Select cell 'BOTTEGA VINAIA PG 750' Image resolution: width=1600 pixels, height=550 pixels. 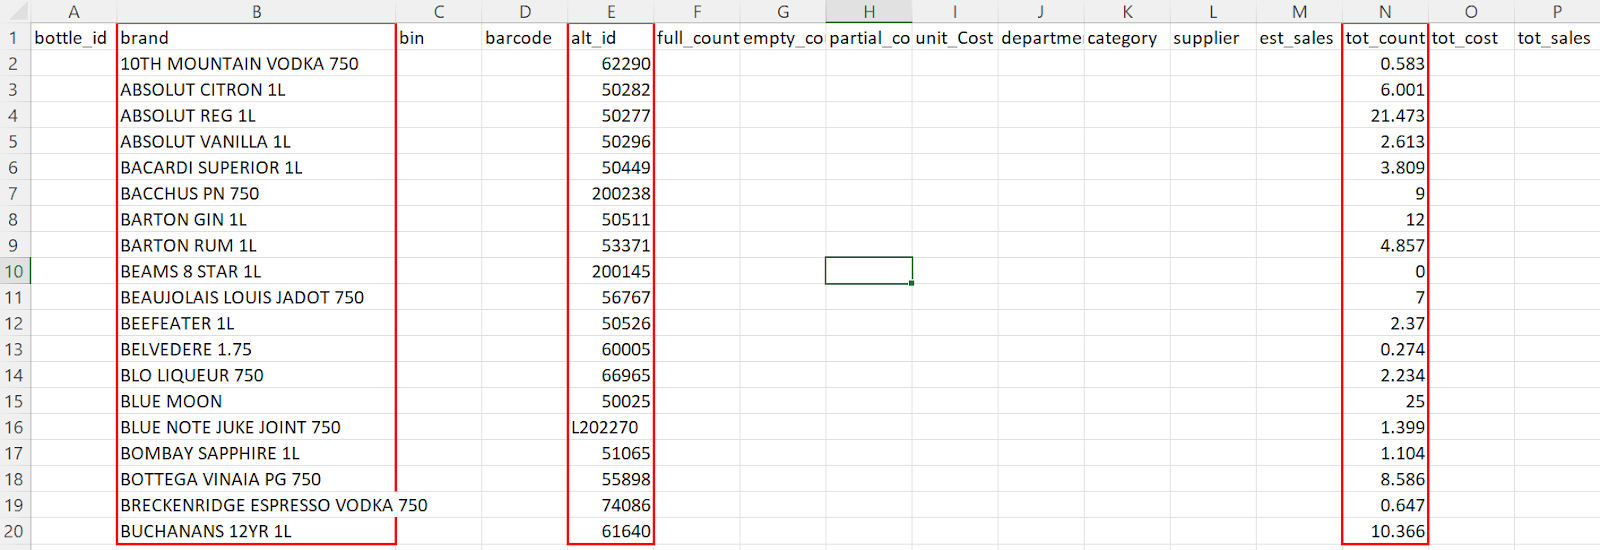pos(256,479)
